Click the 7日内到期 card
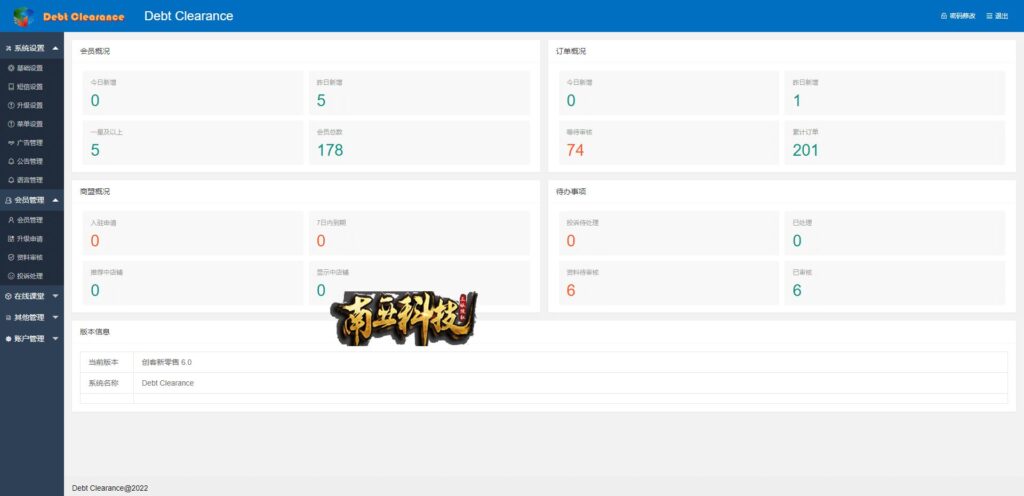Viewport: 1024px width, 496px height. pyautogui.click(x=419, y=233)
